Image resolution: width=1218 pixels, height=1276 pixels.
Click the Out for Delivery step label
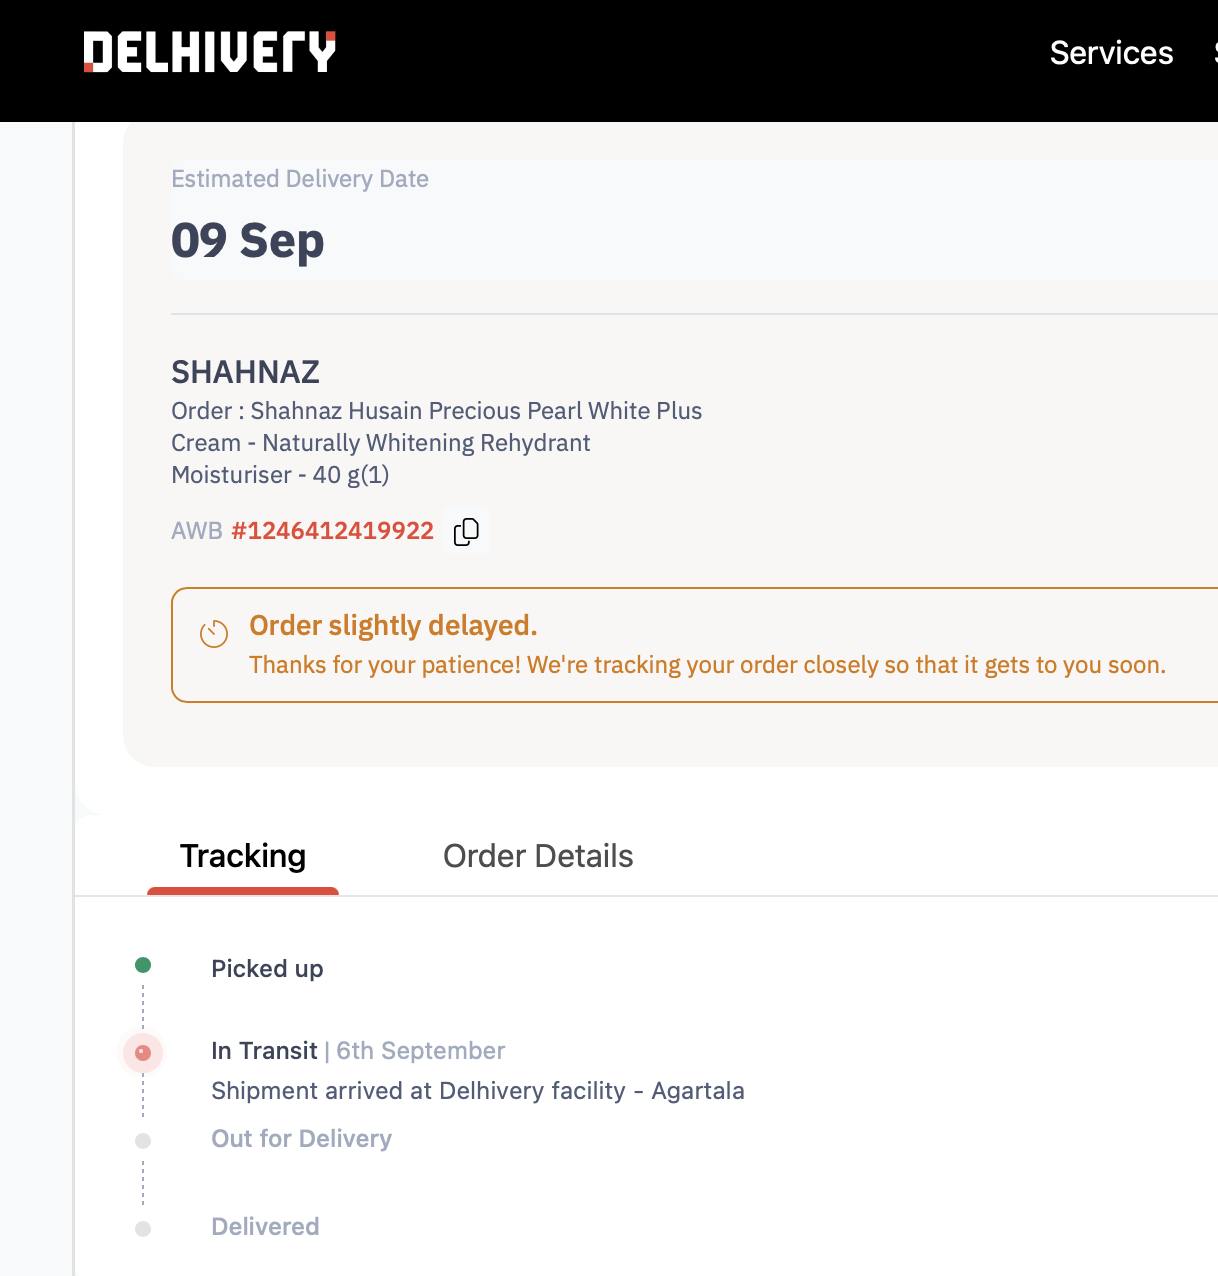coord(301,1139)
